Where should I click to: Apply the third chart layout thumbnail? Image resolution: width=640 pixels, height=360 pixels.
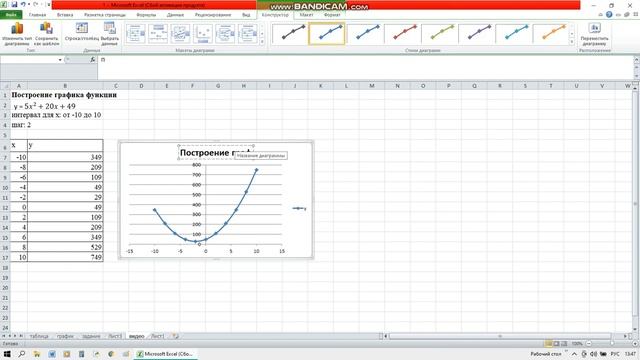(x=180, y=34)
